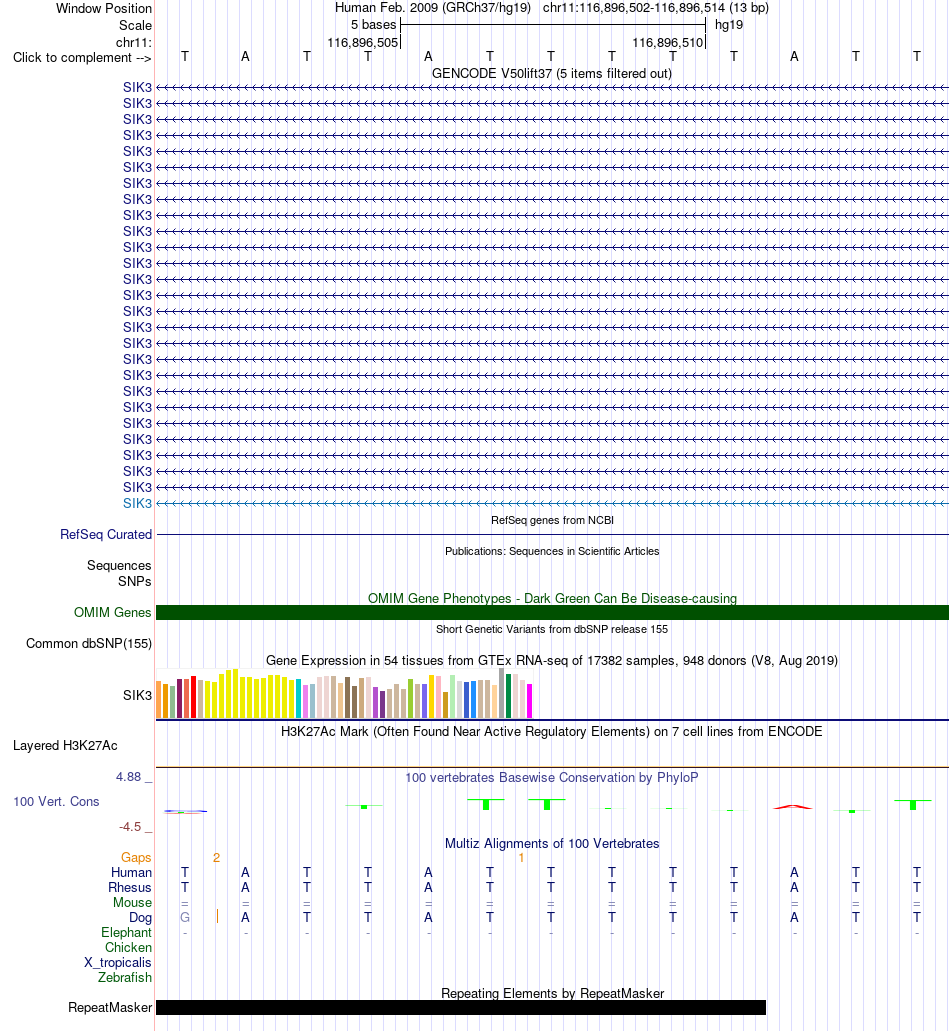Click the orange gap count '1'

pyautogui.click(x=521, y=857)
